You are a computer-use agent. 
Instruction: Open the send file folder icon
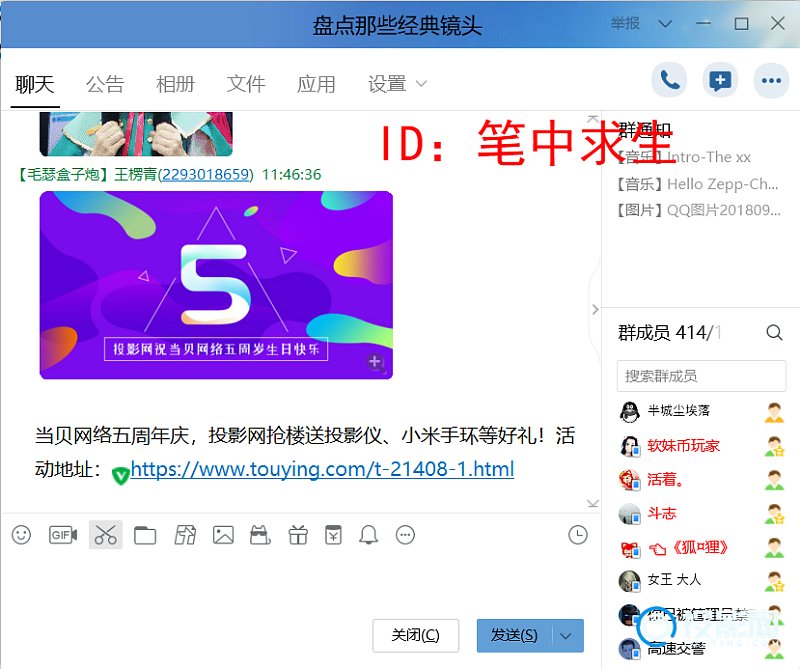[145, 535]
